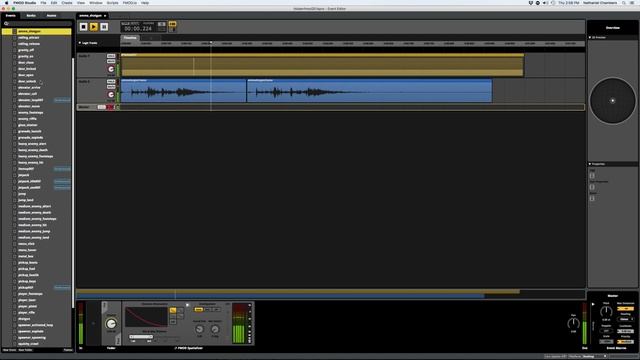Solo the Audio 1 track

coord(111,56)
